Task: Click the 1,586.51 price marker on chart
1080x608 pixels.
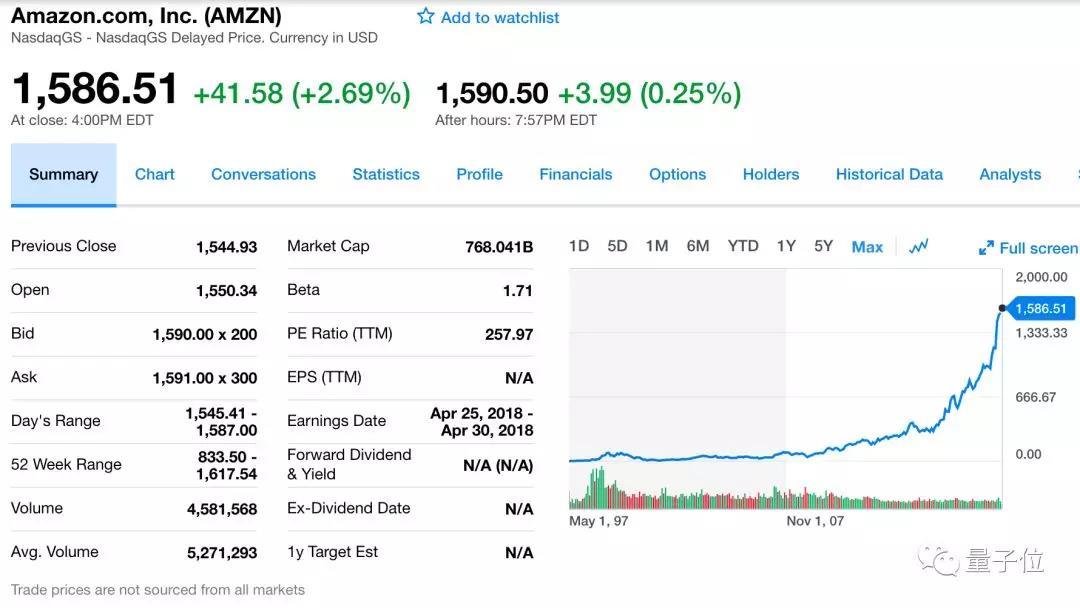Action: coord(1040,308)
